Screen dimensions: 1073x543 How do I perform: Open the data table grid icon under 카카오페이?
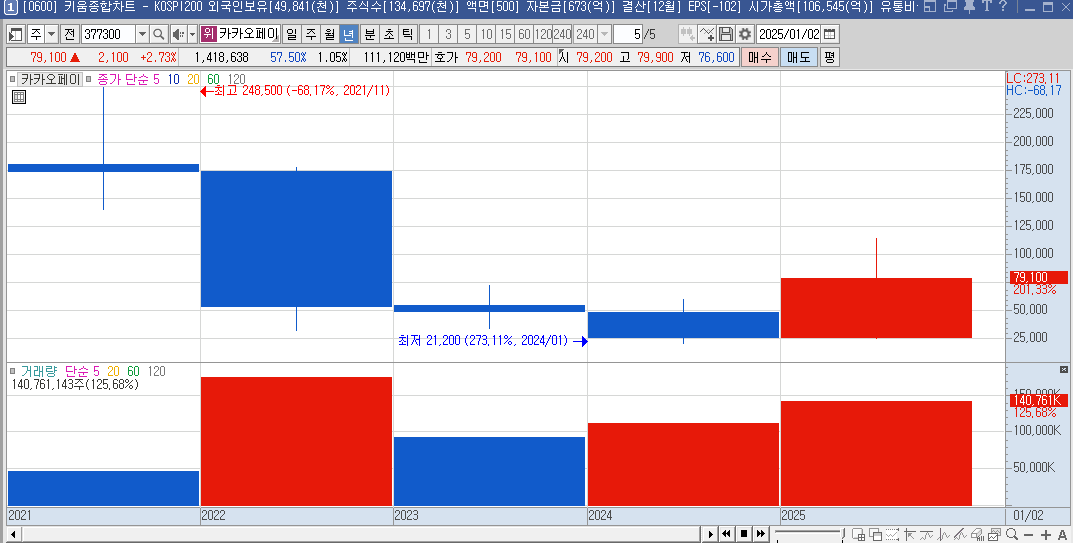point(19,97)
